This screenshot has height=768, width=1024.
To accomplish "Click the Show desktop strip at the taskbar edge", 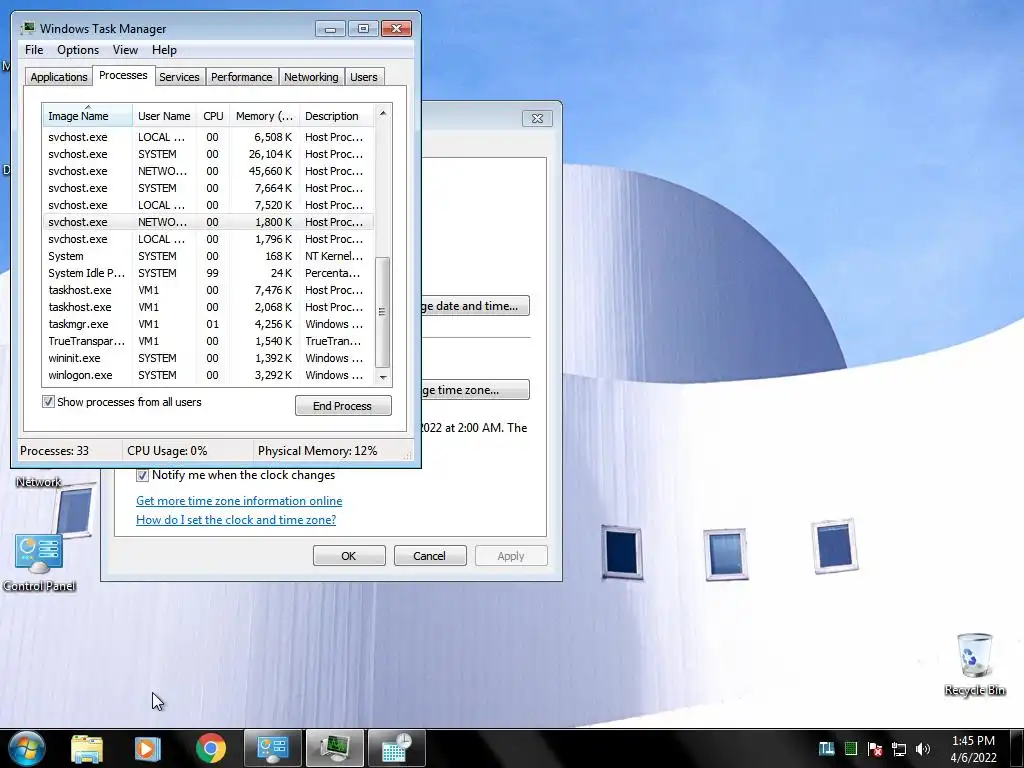I will click(x=1017, y=748).
